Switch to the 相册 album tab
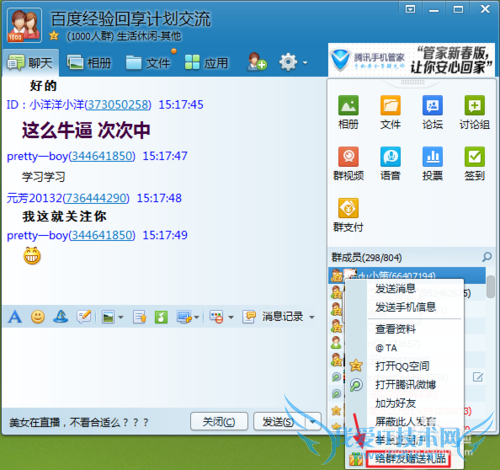Screen dimensions: 500x470 89,63
